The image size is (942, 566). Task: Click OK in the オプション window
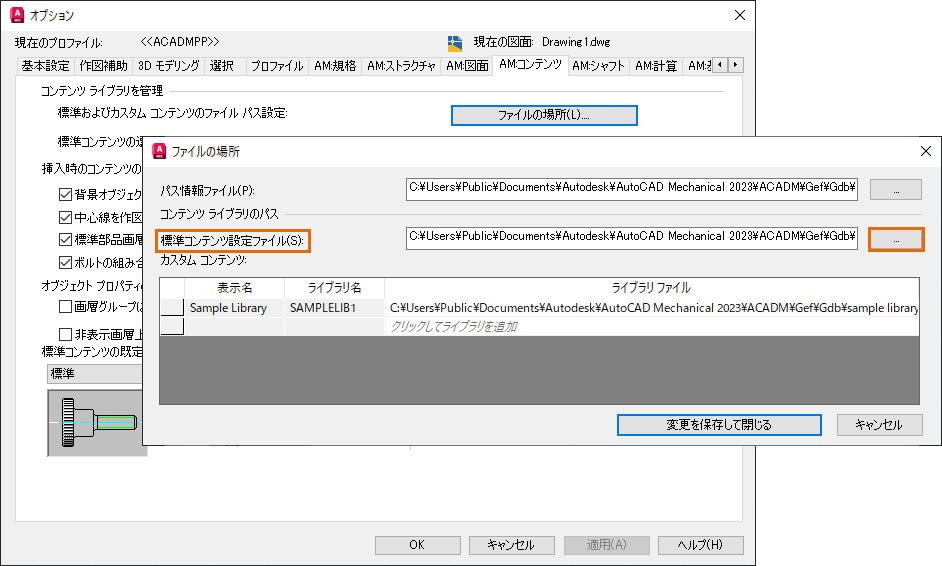tap(418, 545)
